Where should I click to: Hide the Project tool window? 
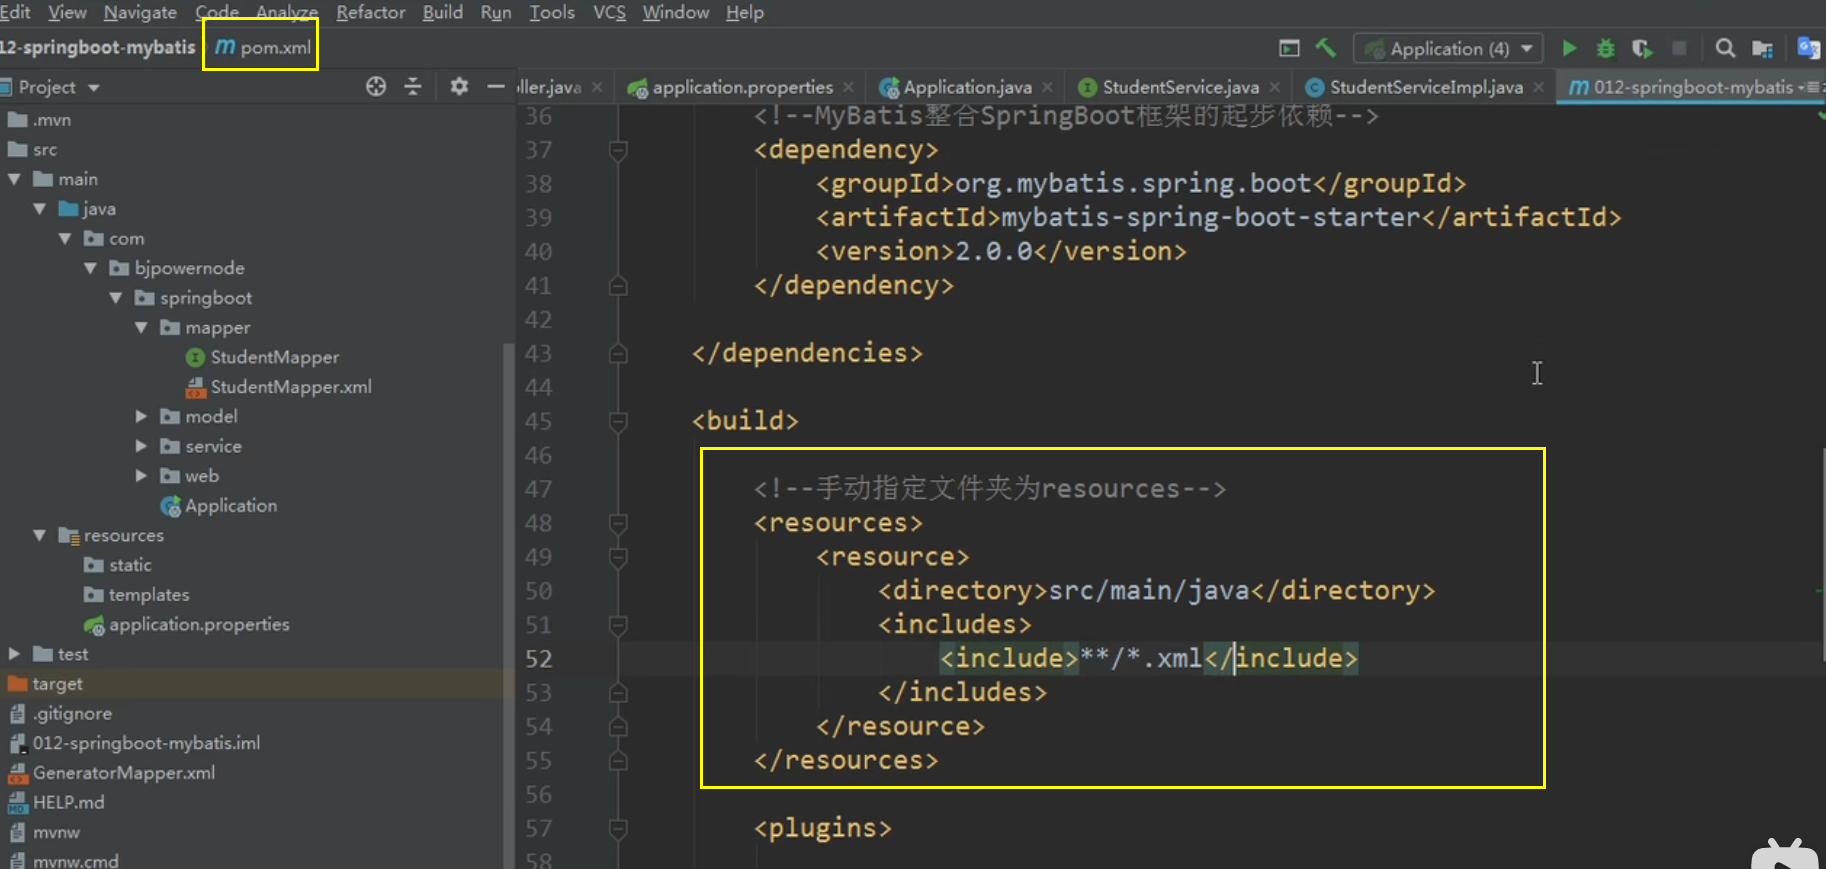[495, 87]
